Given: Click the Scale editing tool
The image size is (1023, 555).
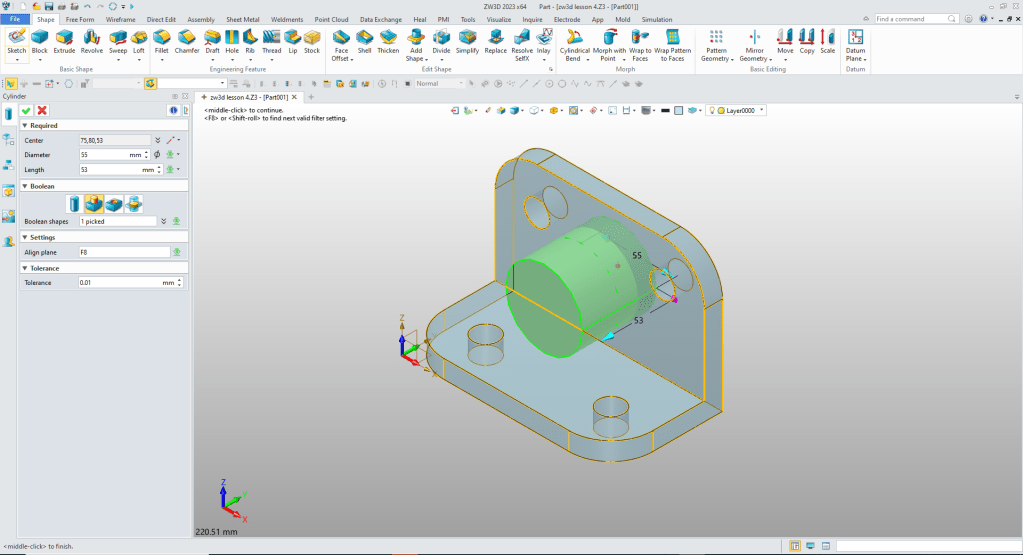Looking at the screenshot, I should (x=827, y=40).
